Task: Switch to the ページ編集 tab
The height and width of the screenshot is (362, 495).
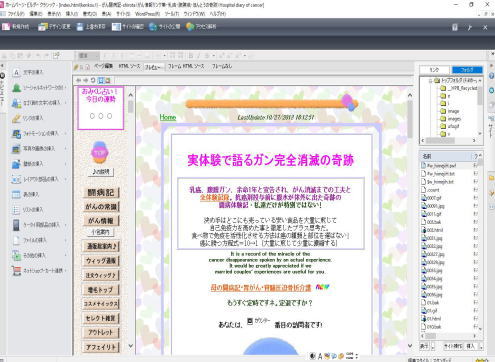Action: click(x=103, y=66)
